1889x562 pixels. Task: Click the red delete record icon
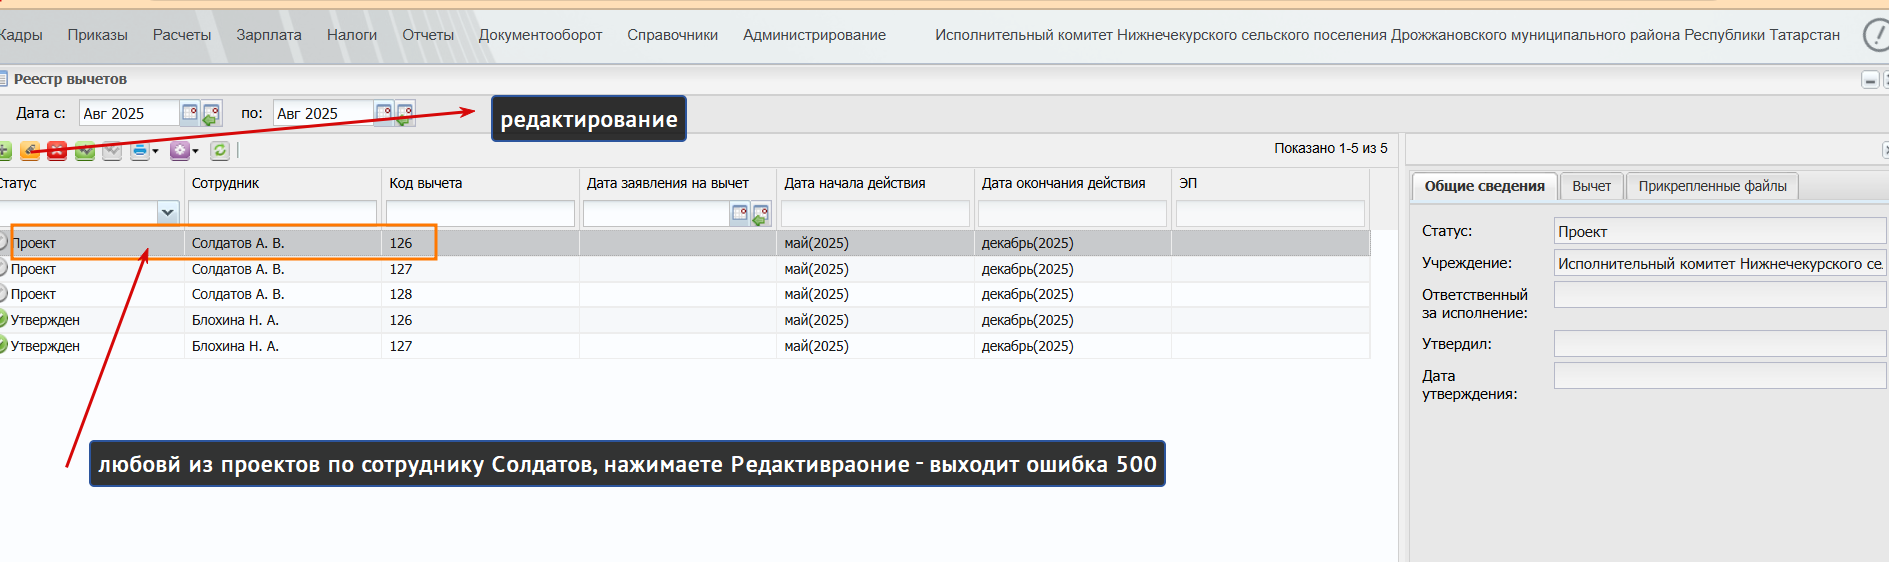coord(57,151)
